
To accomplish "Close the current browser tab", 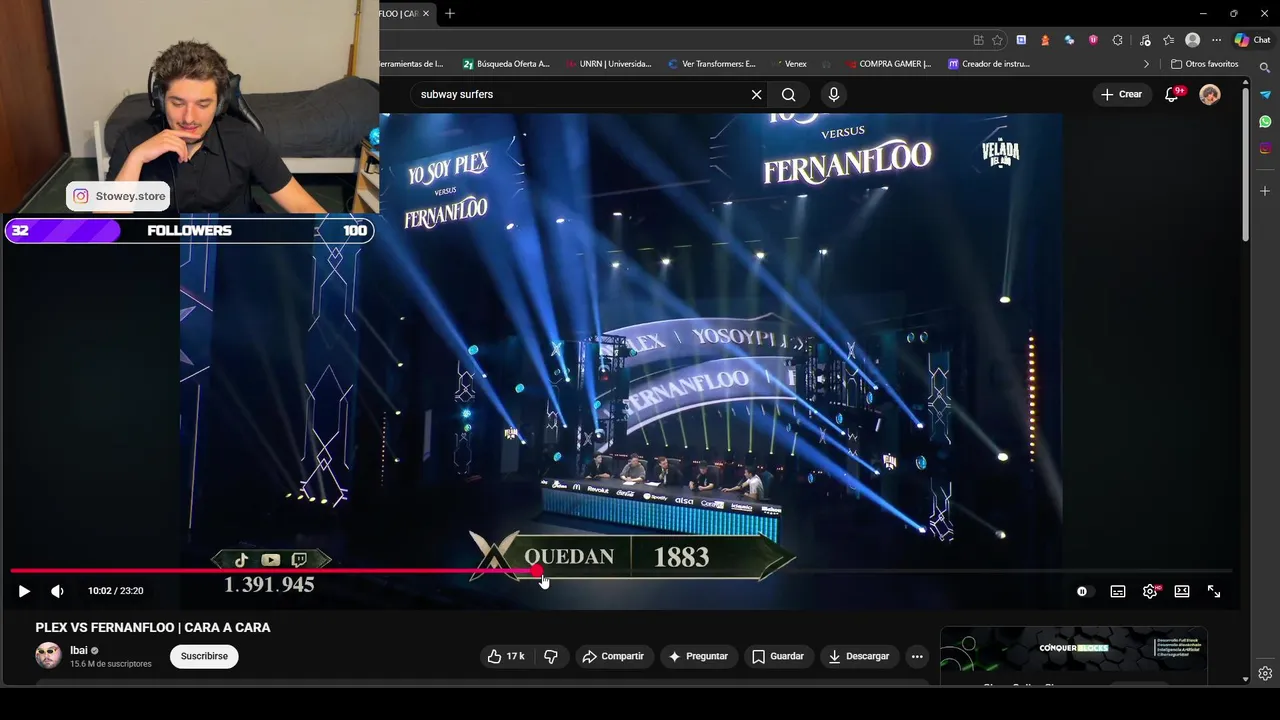I will (426, 13).
